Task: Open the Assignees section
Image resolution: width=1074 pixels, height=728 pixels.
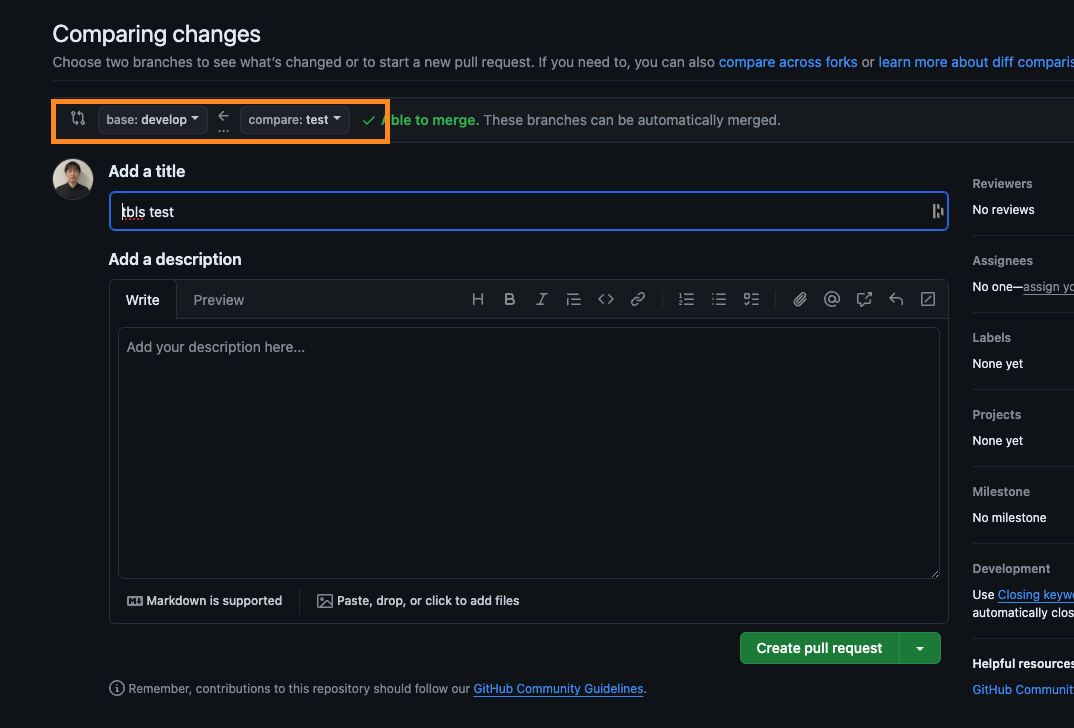Action: (x=1003, y=260)
